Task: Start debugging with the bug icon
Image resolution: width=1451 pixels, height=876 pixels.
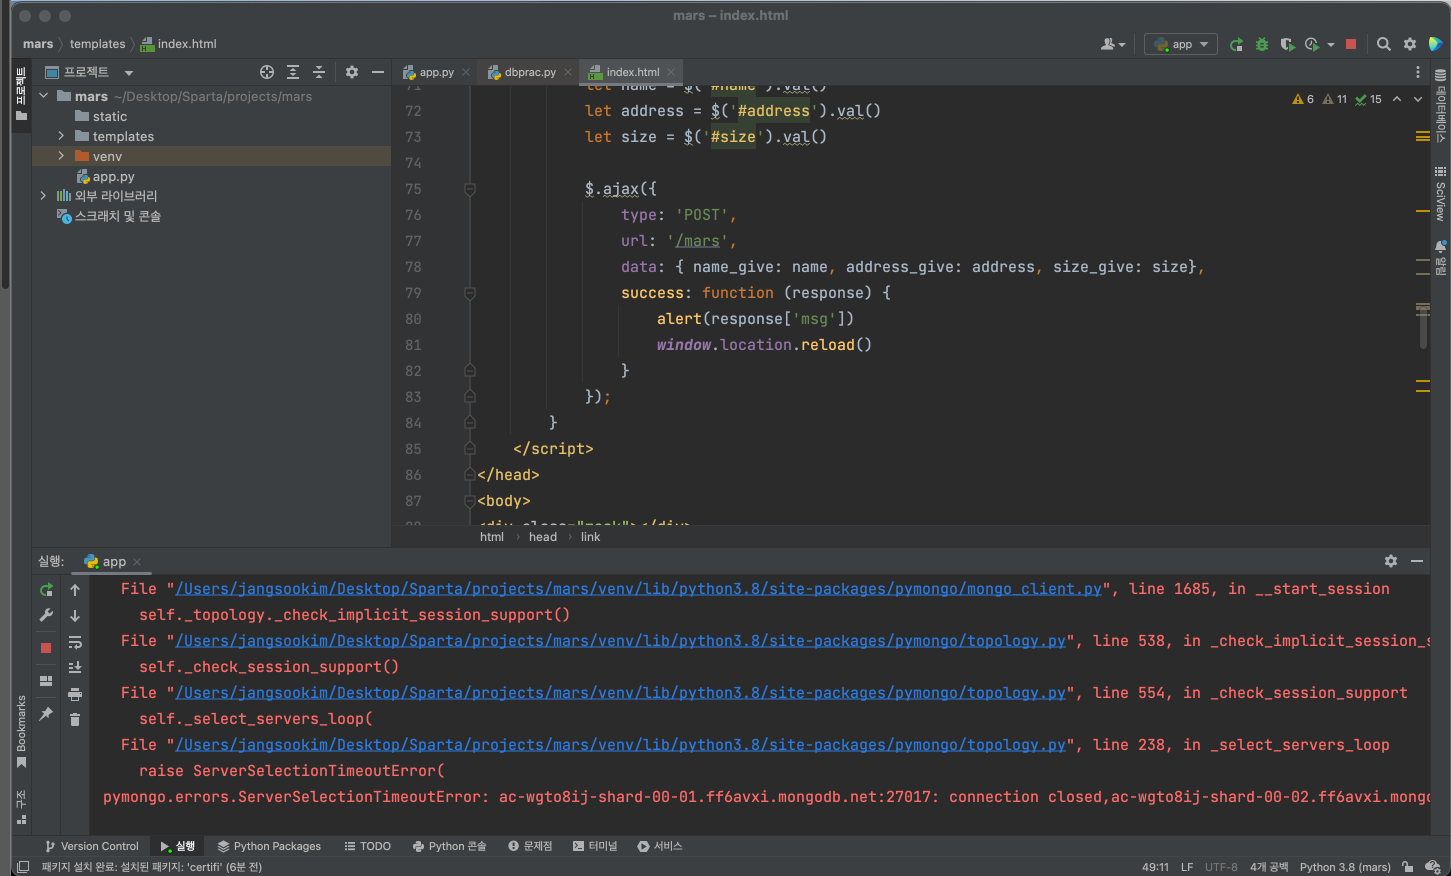Action: coord(1262,44)
